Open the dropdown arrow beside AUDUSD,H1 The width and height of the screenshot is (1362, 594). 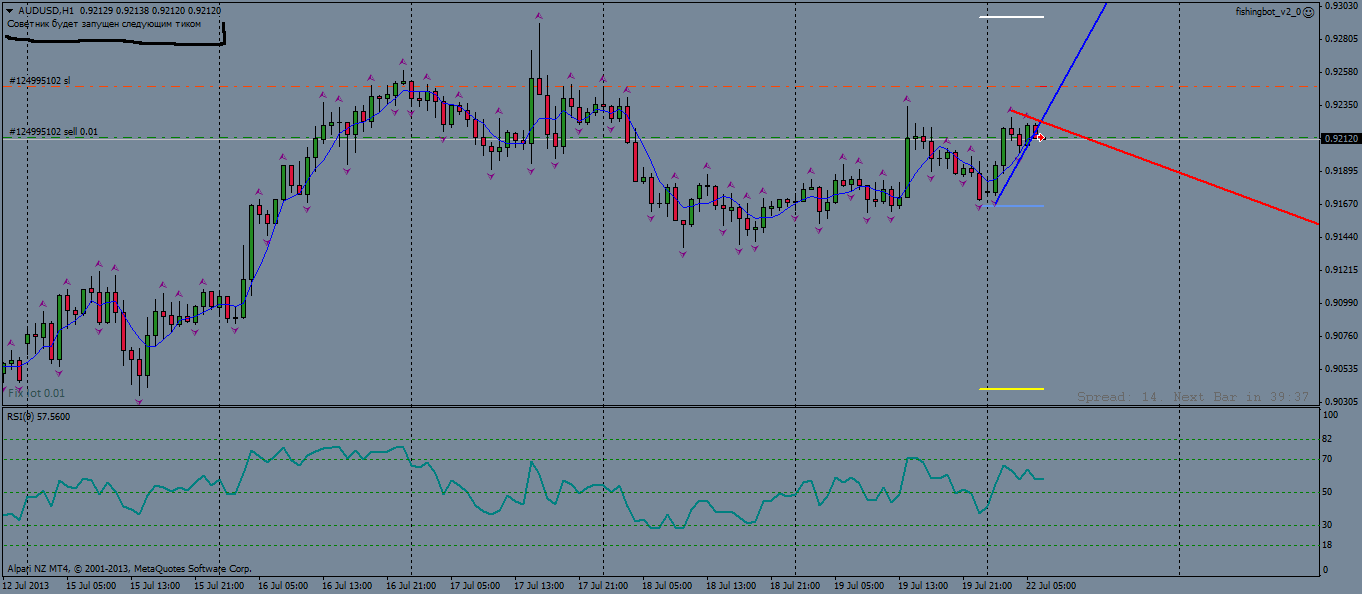[x=9, y=11]
